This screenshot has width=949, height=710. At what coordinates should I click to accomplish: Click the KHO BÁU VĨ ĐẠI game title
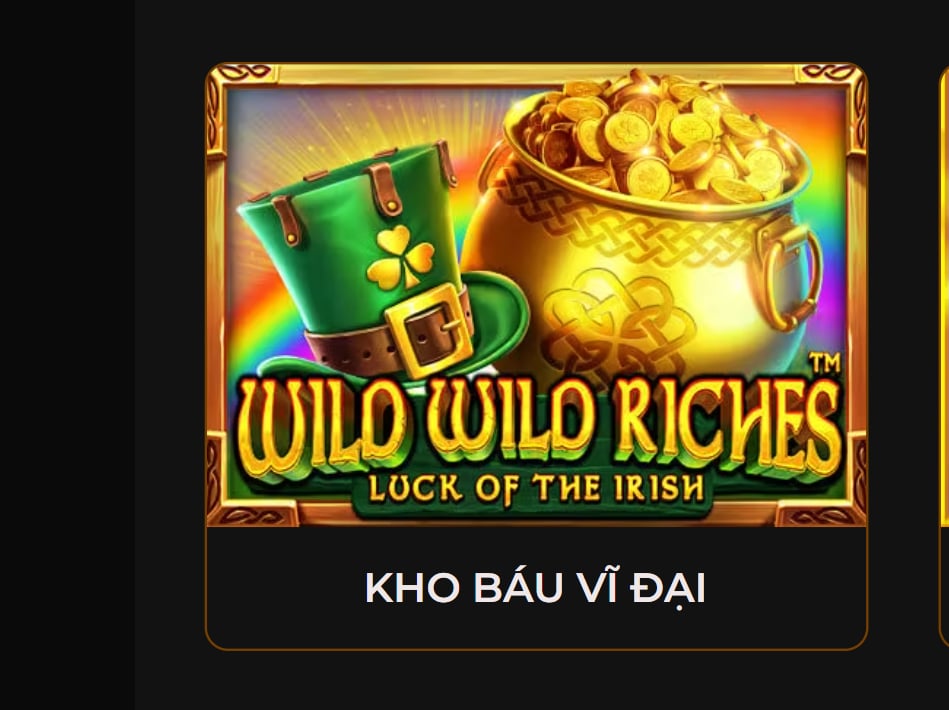536,588
